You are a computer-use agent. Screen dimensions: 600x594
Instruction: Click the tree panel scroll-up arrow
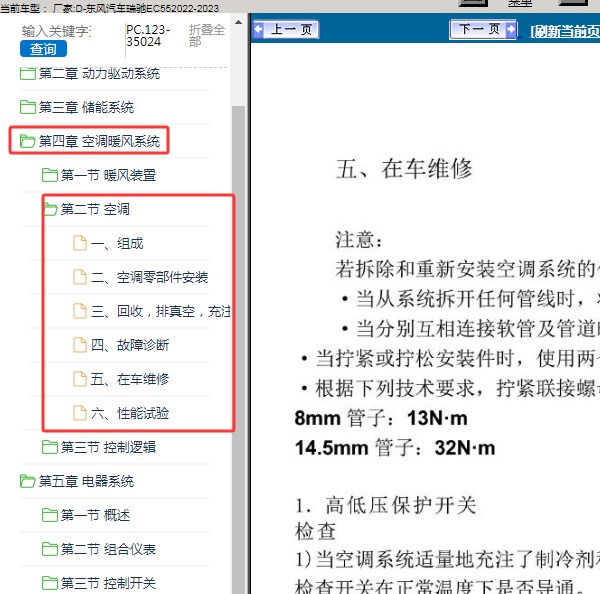238,22
